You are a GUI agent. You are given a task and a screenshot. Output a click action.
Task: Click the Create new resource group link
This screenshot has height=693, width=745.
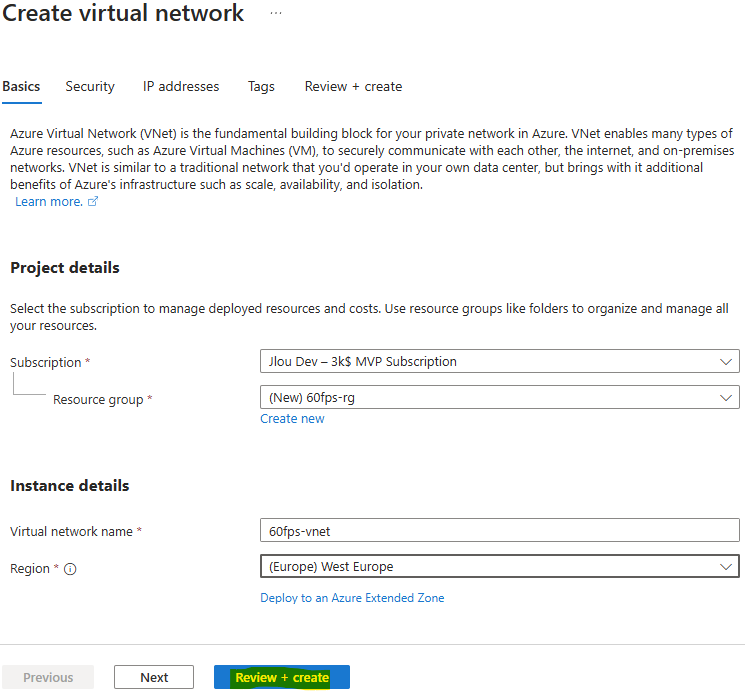click(x=292, y=418)
